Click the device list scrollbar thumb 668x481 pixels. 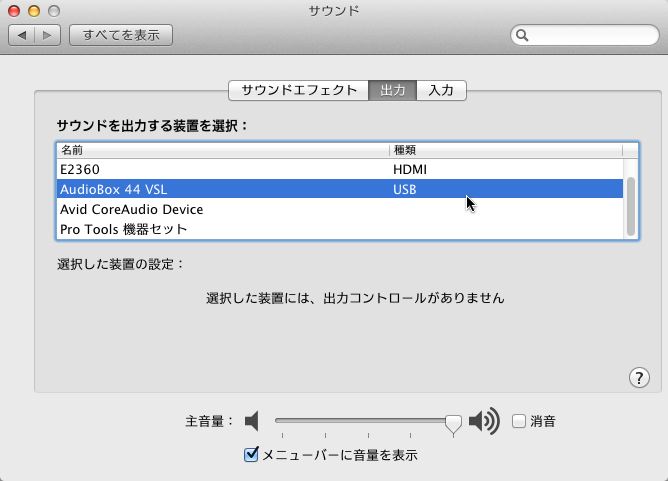[x=631, y=206]
